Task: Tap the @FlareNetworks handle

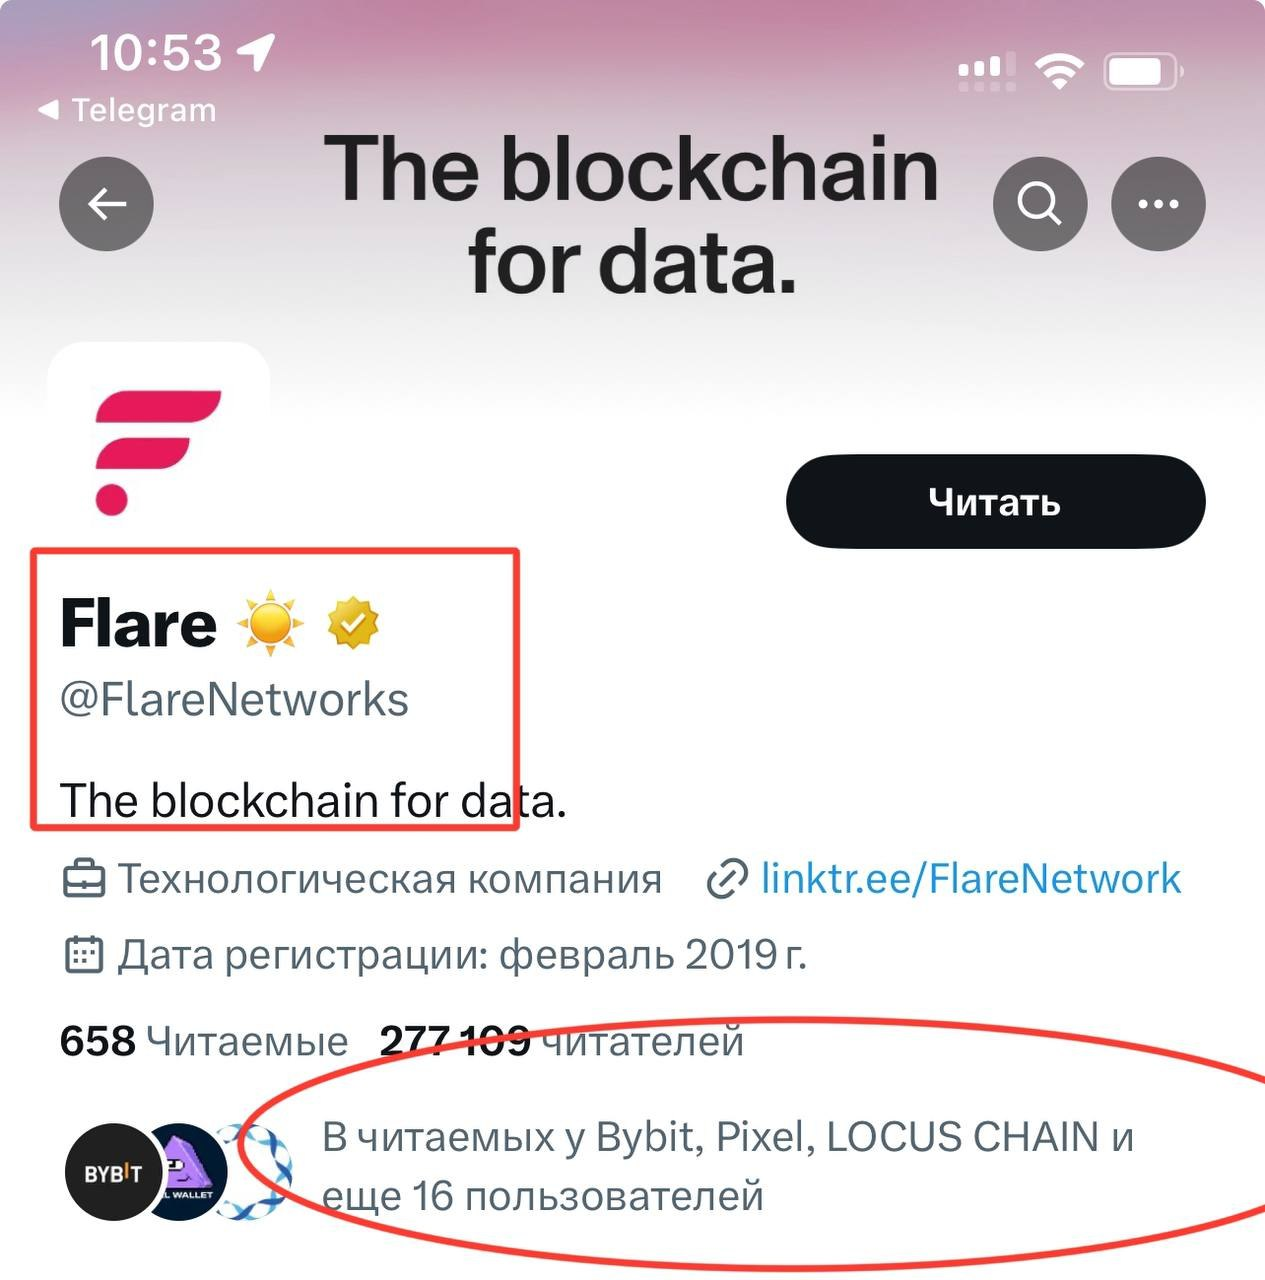Action: click(x=234, y=699)
